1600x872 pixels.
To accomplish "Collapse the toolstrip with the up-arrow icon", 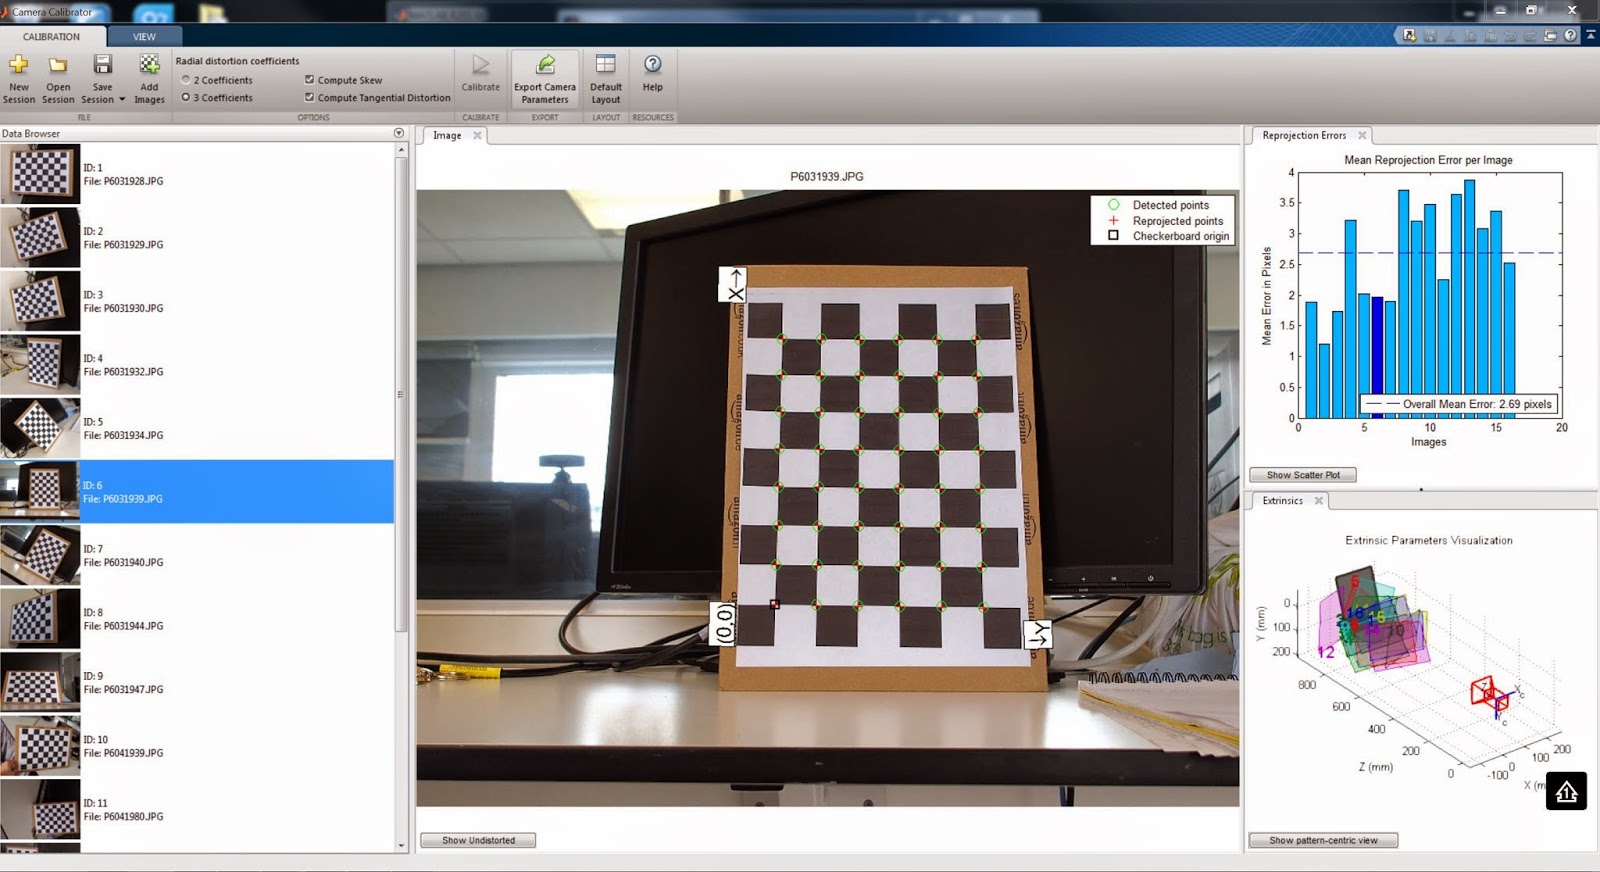I will coord(1590,35).
